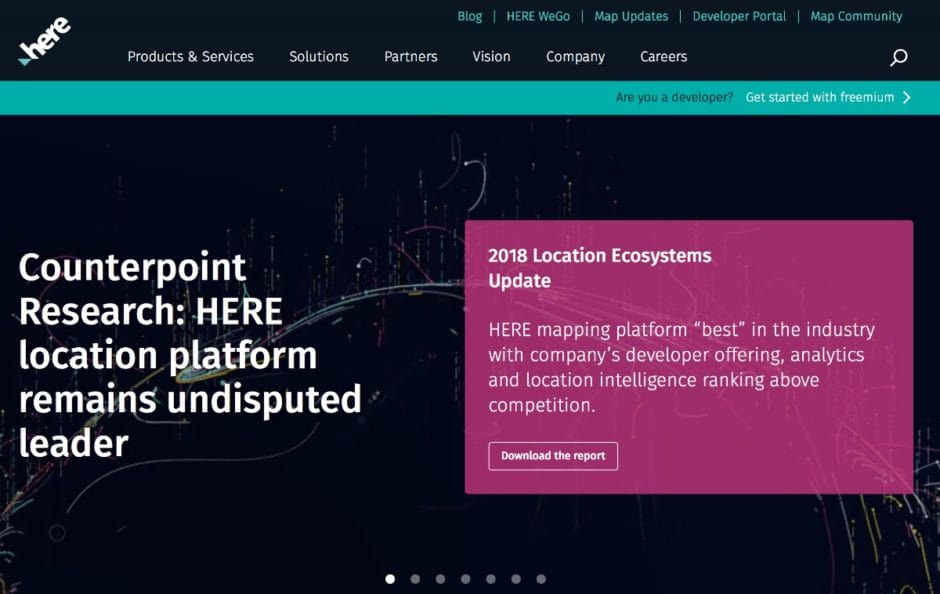This screenshot has width=940, height=594.
Task: Open the Company menu
Action: coord(575,57)
